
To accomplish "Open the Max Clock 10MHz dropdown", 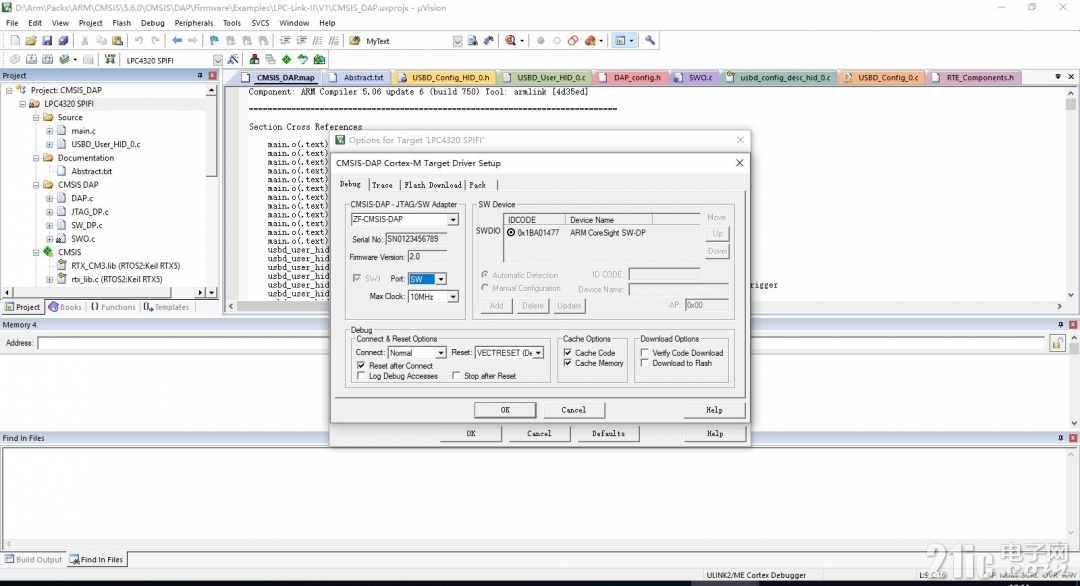I will click(x=453, y=297).
